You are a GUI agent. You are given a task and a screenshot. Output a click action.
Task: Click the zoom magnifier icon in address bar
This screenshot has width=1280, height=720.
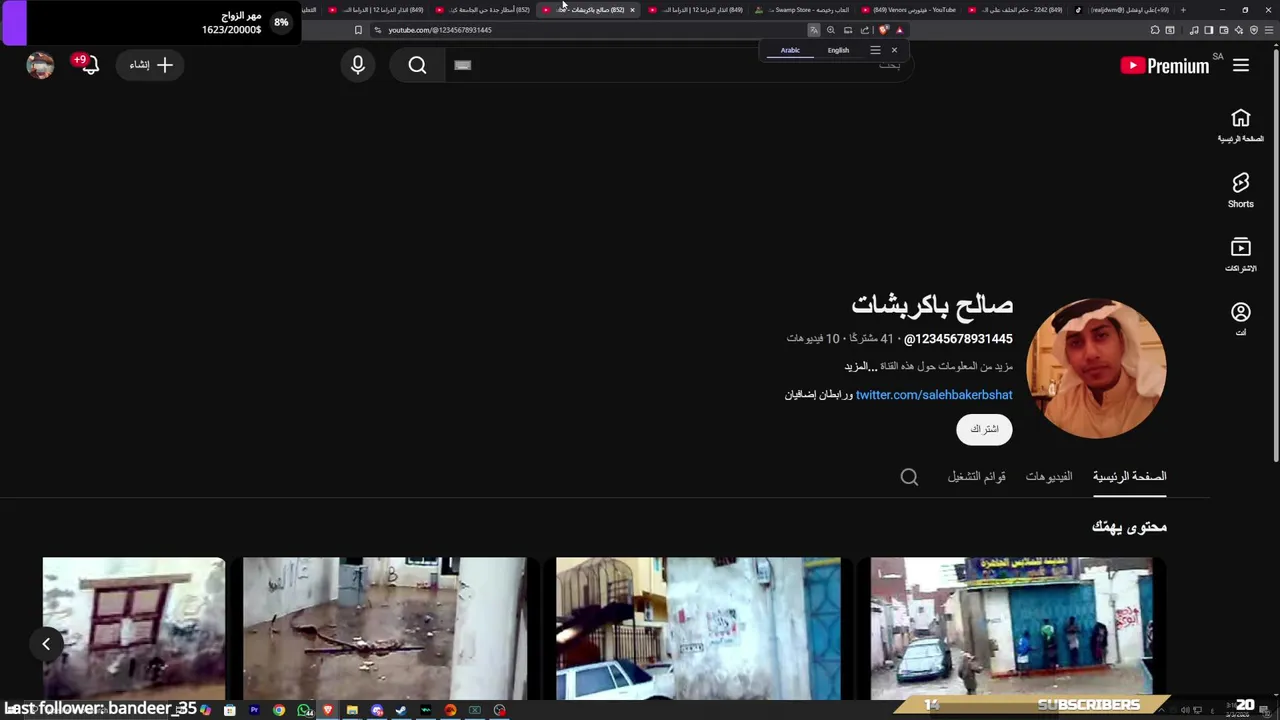point(831,30)
